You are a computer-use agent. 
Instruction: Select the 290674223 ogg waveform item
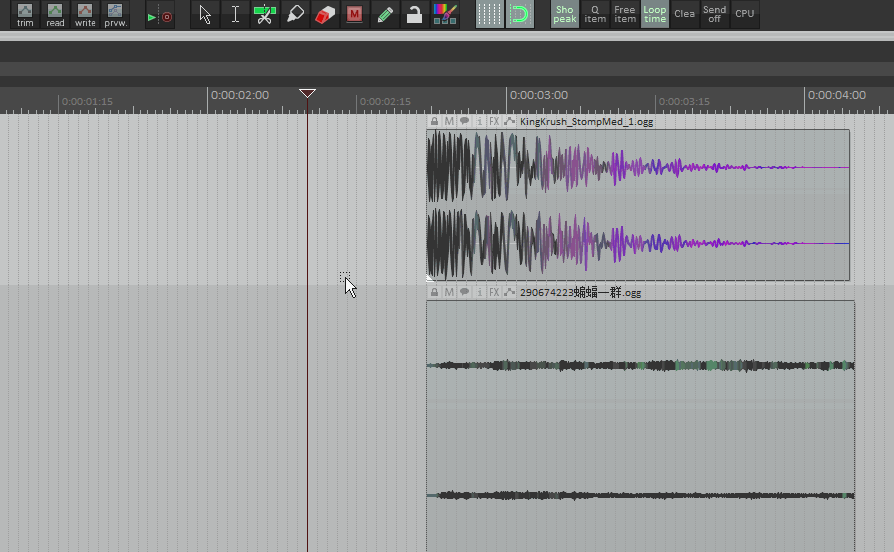[x=640, y=426]
